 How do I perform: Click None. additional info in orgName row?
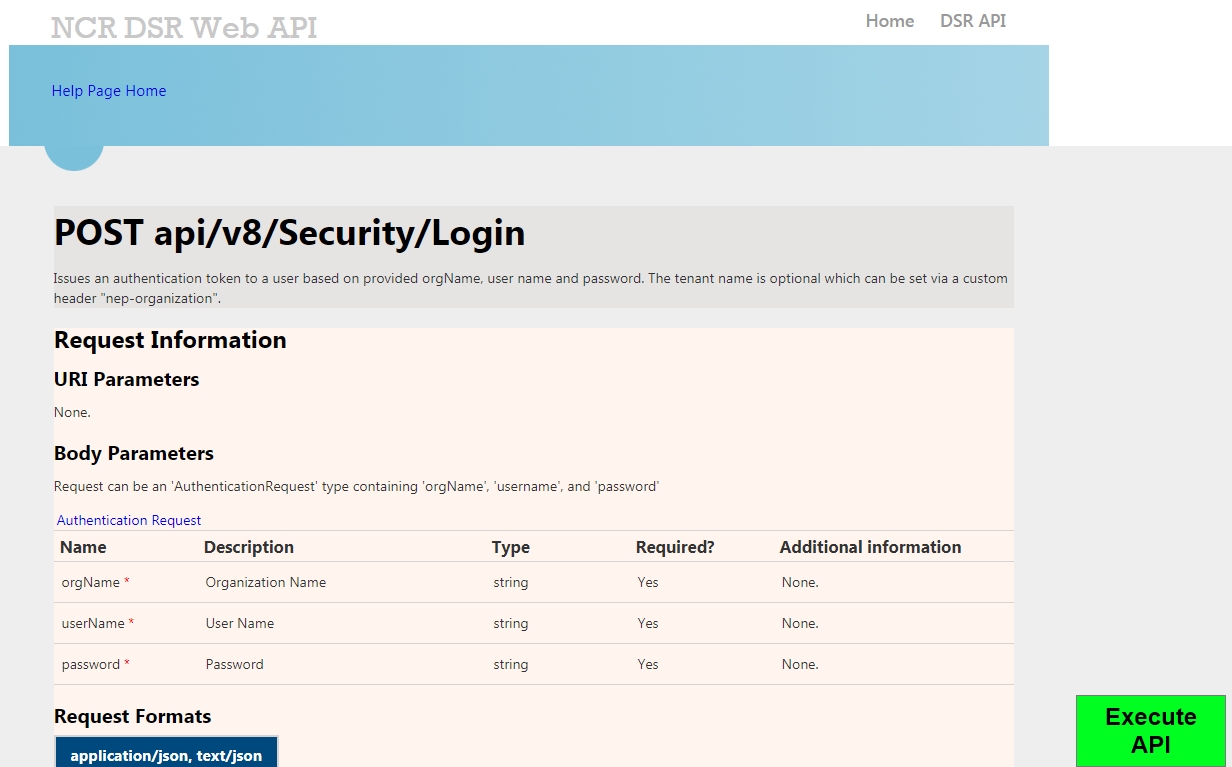[x=800, y=582]
